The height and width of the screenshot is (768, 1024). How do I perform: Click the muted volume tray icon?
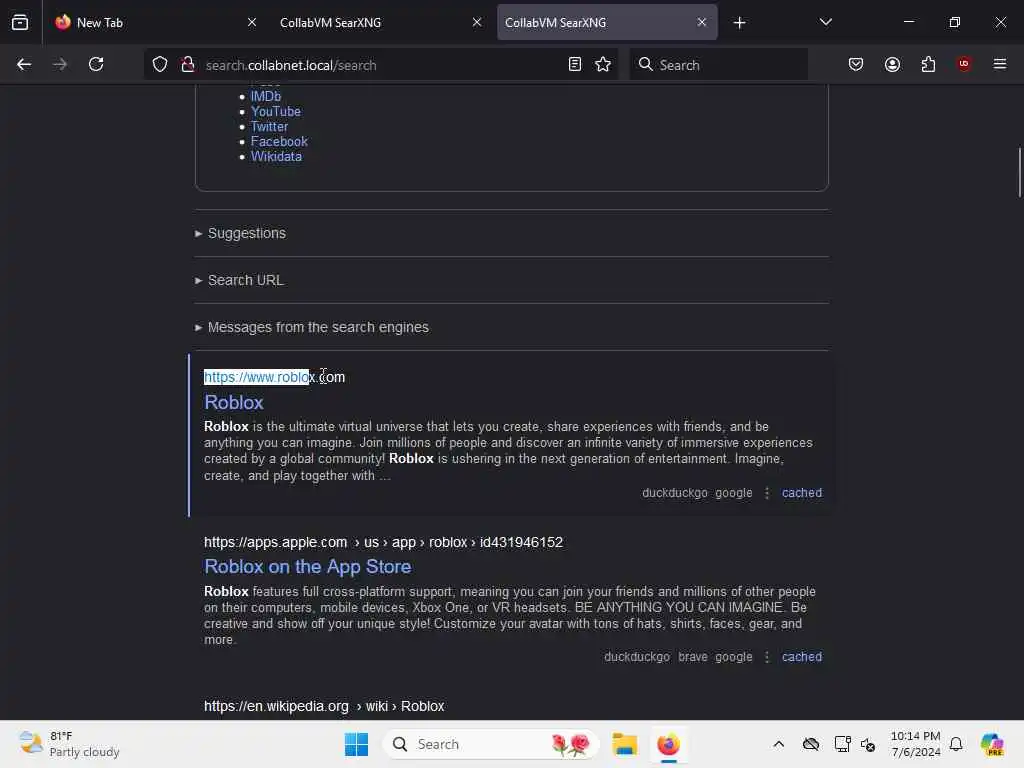(x=868, y=744)
